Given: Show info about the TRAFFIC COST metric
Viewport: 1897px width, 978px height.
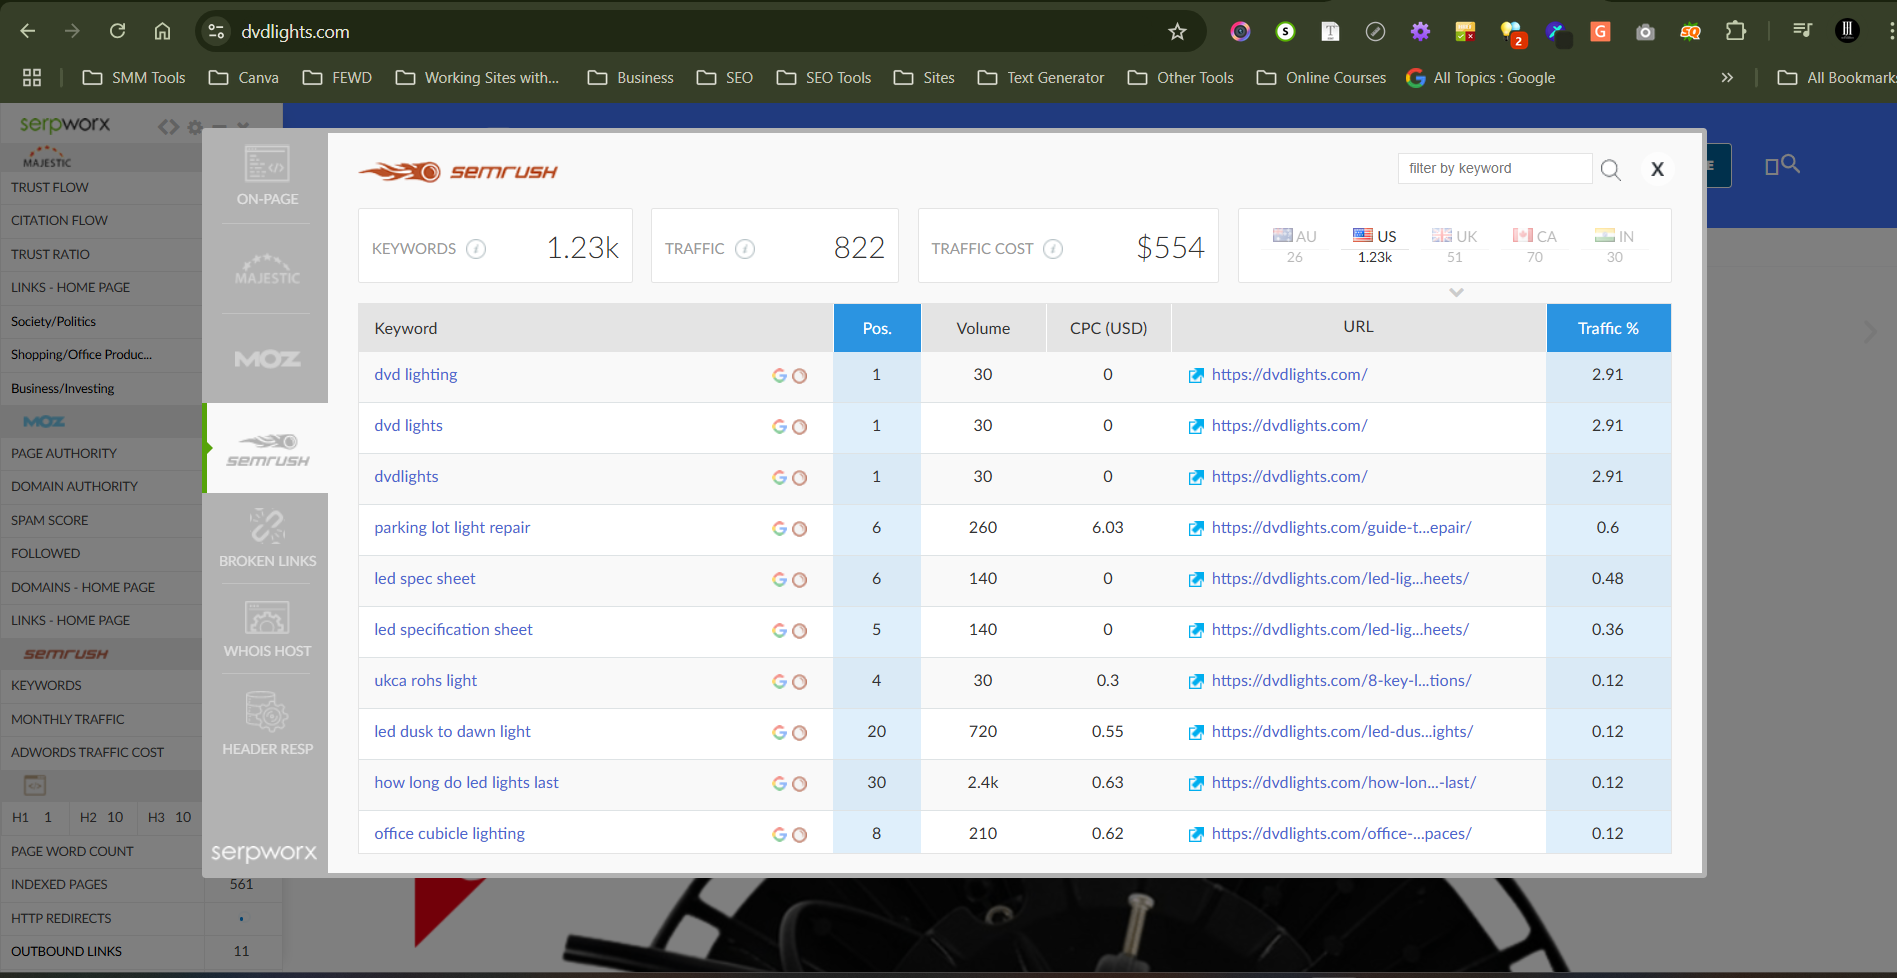Looking at the screenshot, I should pyautogui.click(x=1053, y=249).
